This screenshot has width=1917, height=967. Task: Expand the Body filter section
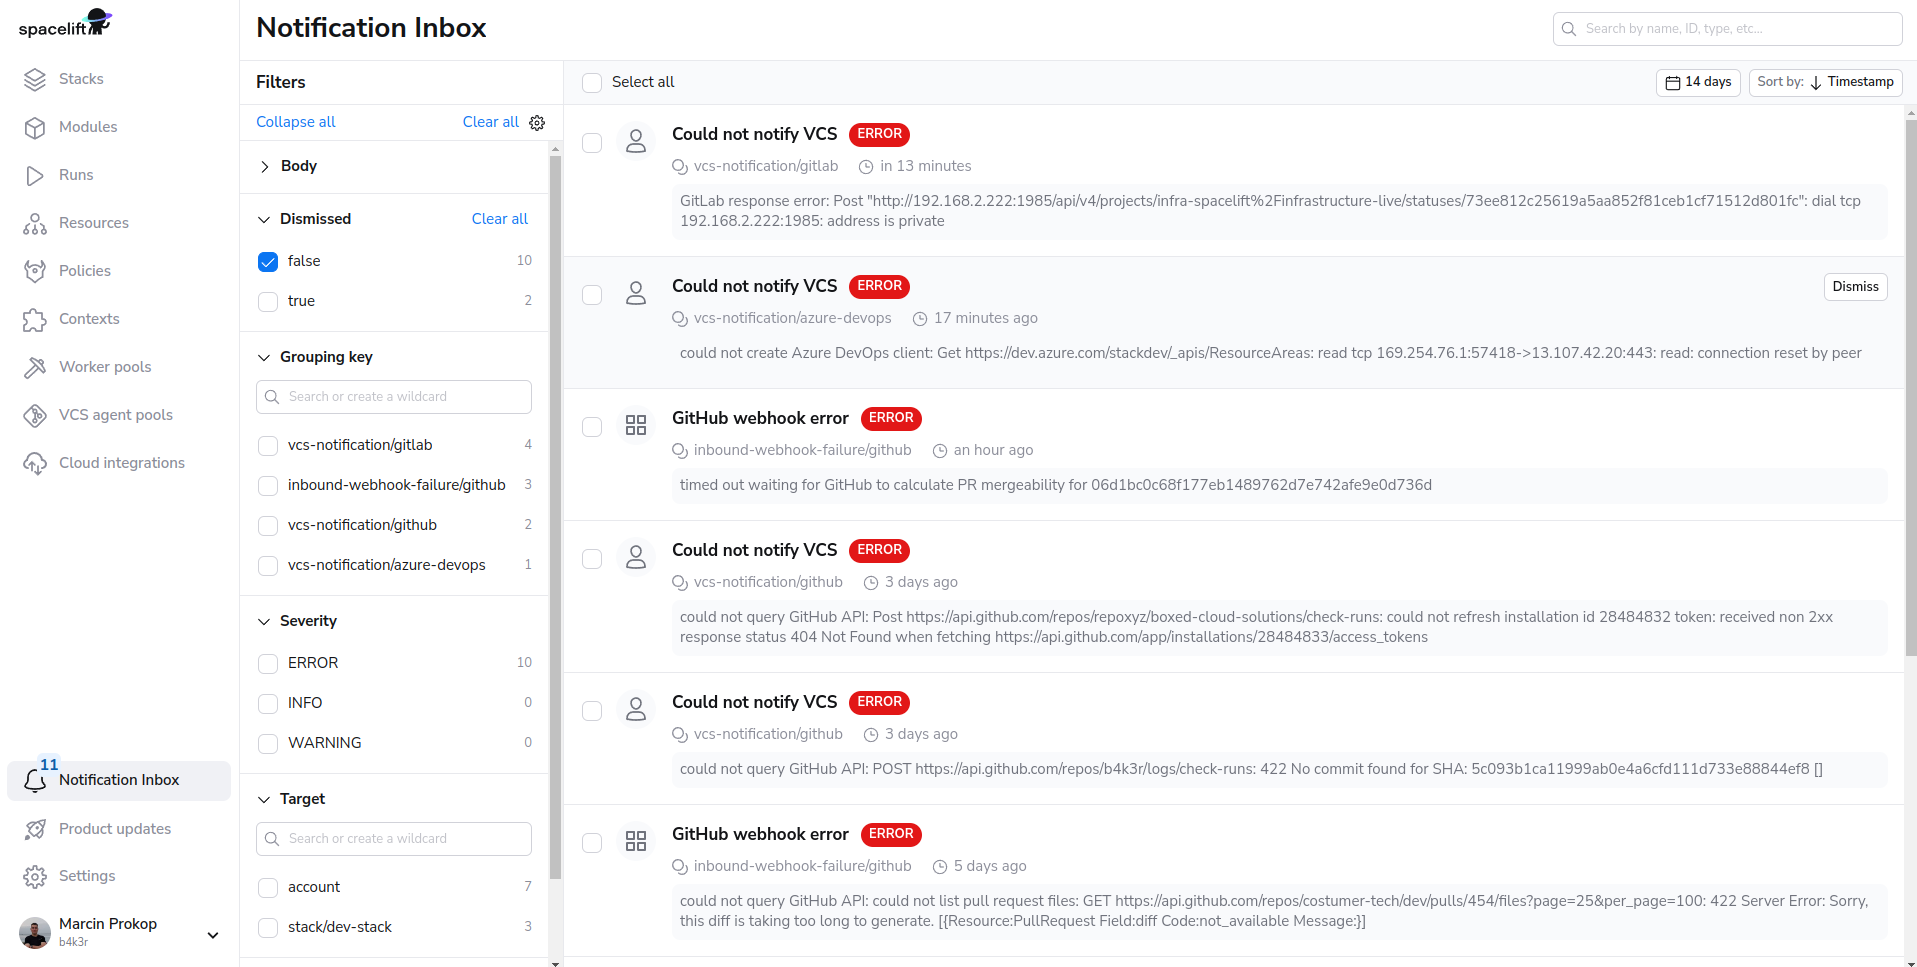(x=265, y=167)
